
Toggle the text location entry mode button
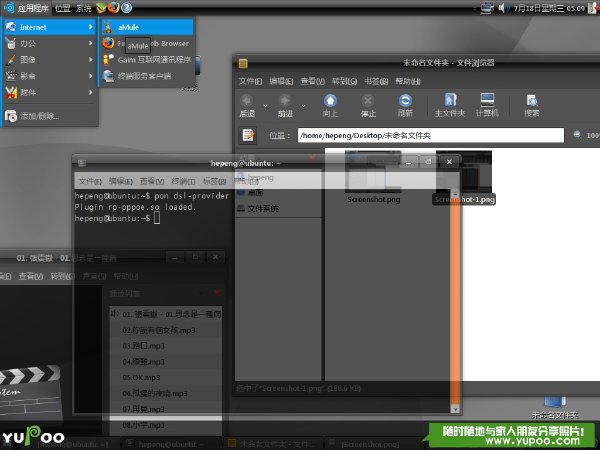pyautogui.click(x=248, y=135)
